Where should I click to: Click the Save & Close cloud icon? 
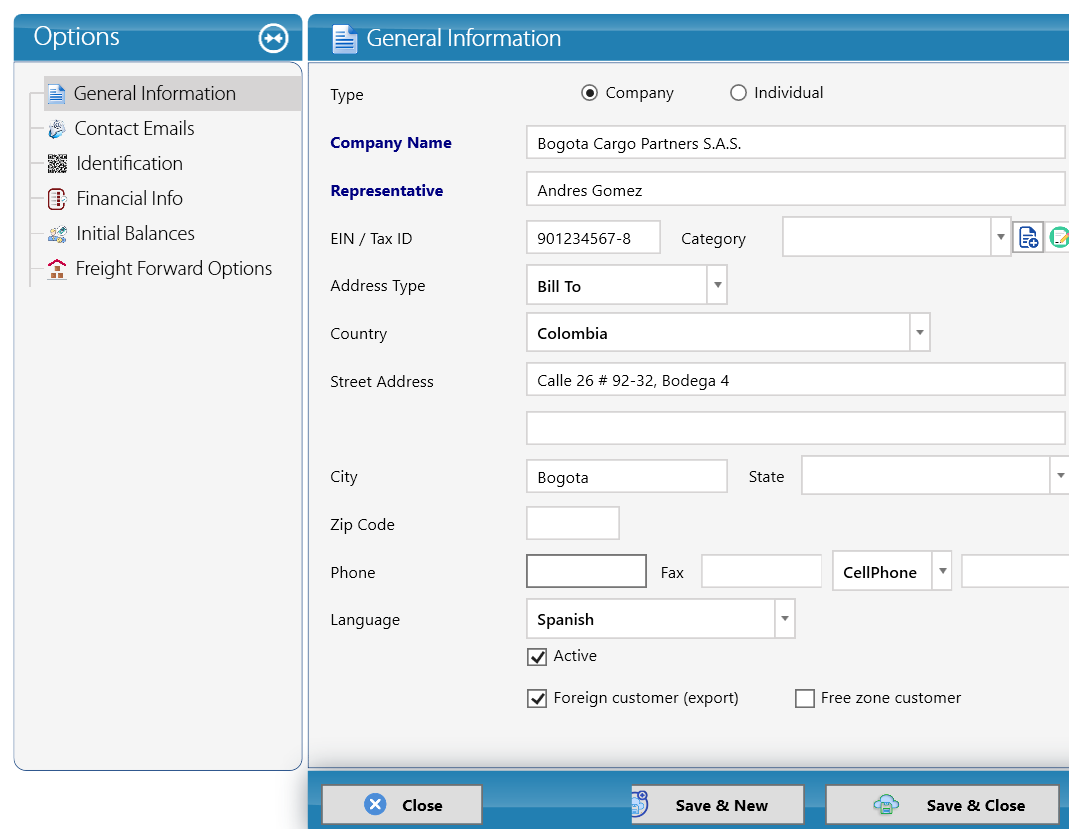coord(886,805)
